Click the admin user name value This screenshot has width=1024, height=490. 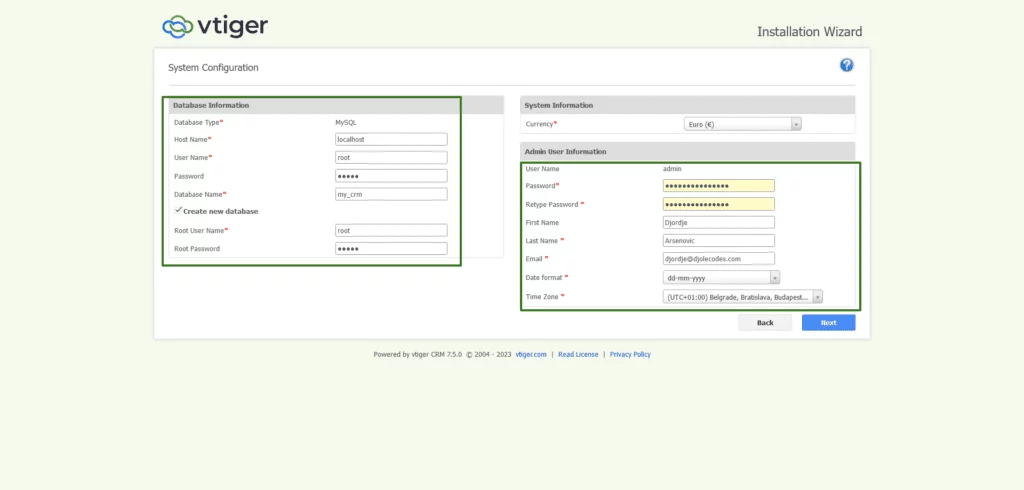point(672,169)
